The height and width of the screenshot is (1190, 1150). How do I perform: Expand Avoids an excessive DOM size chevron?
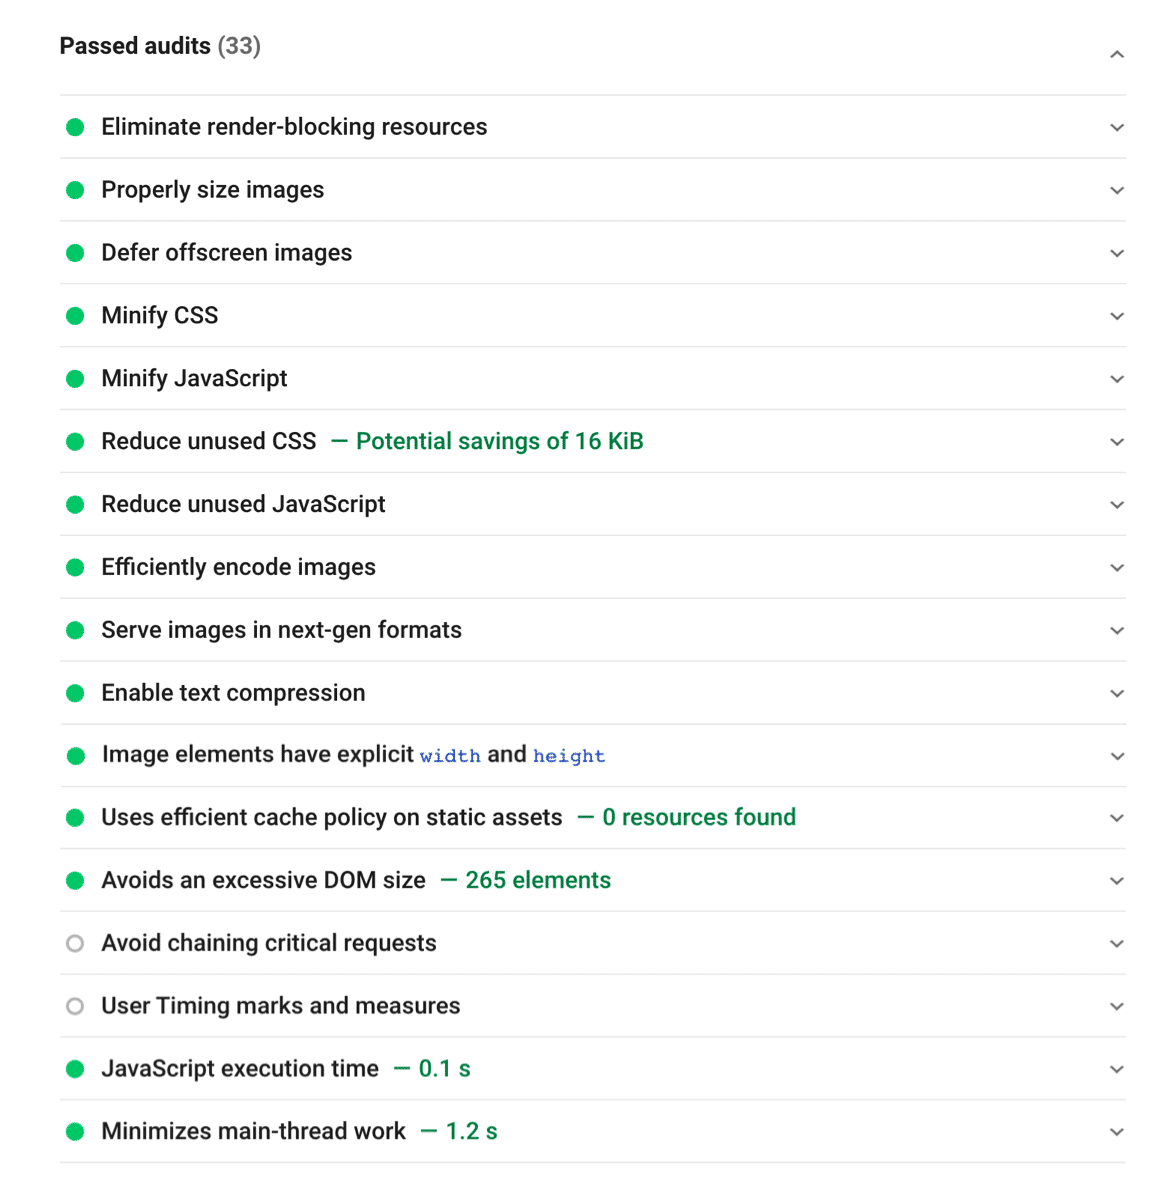pos(1117,881)
